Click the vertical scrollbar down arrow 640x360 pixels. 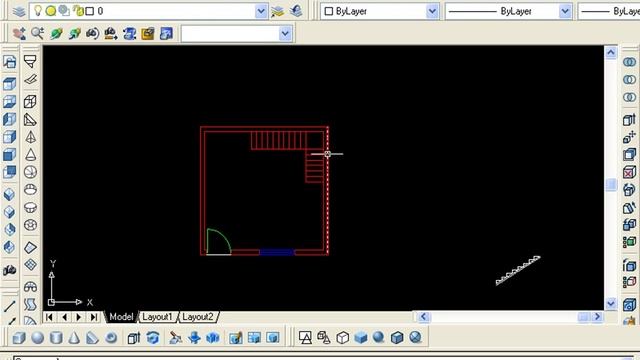click(x=611, y=304)
